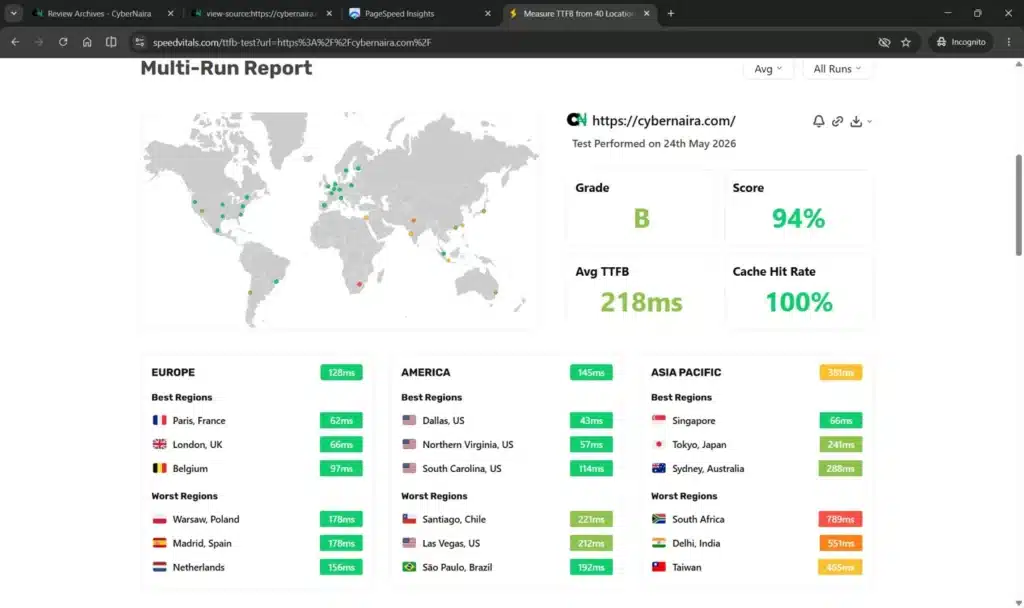Click the forward navigation arrow
The width and height of the screenshot is (1024, 608).
point(39,42)
